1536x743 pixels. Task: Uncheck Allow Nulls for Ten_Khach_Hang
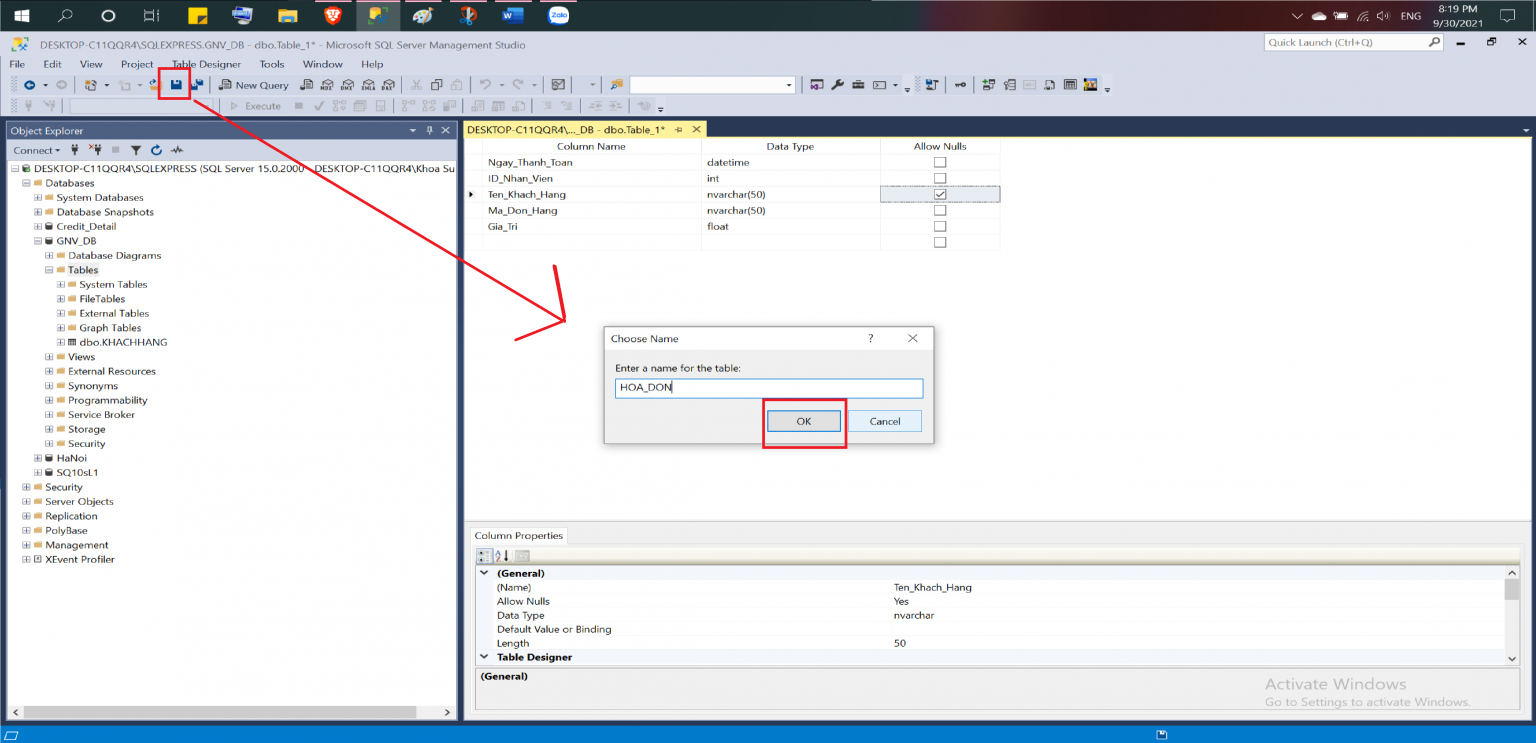(938, 193)
